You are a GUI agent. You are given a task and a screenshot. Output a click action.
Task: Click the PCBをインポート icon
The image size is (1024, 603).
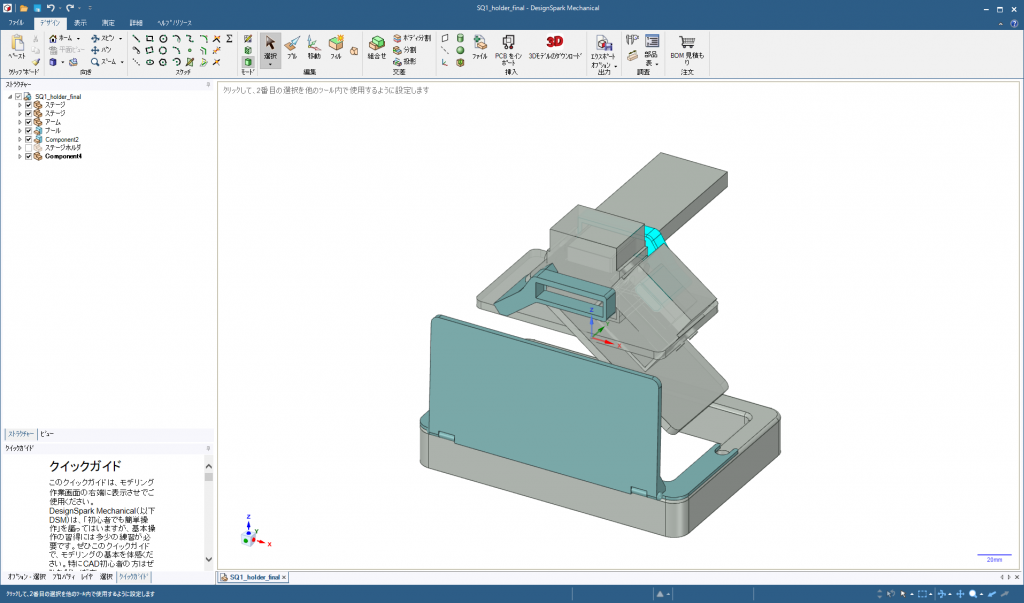[509, 46]
